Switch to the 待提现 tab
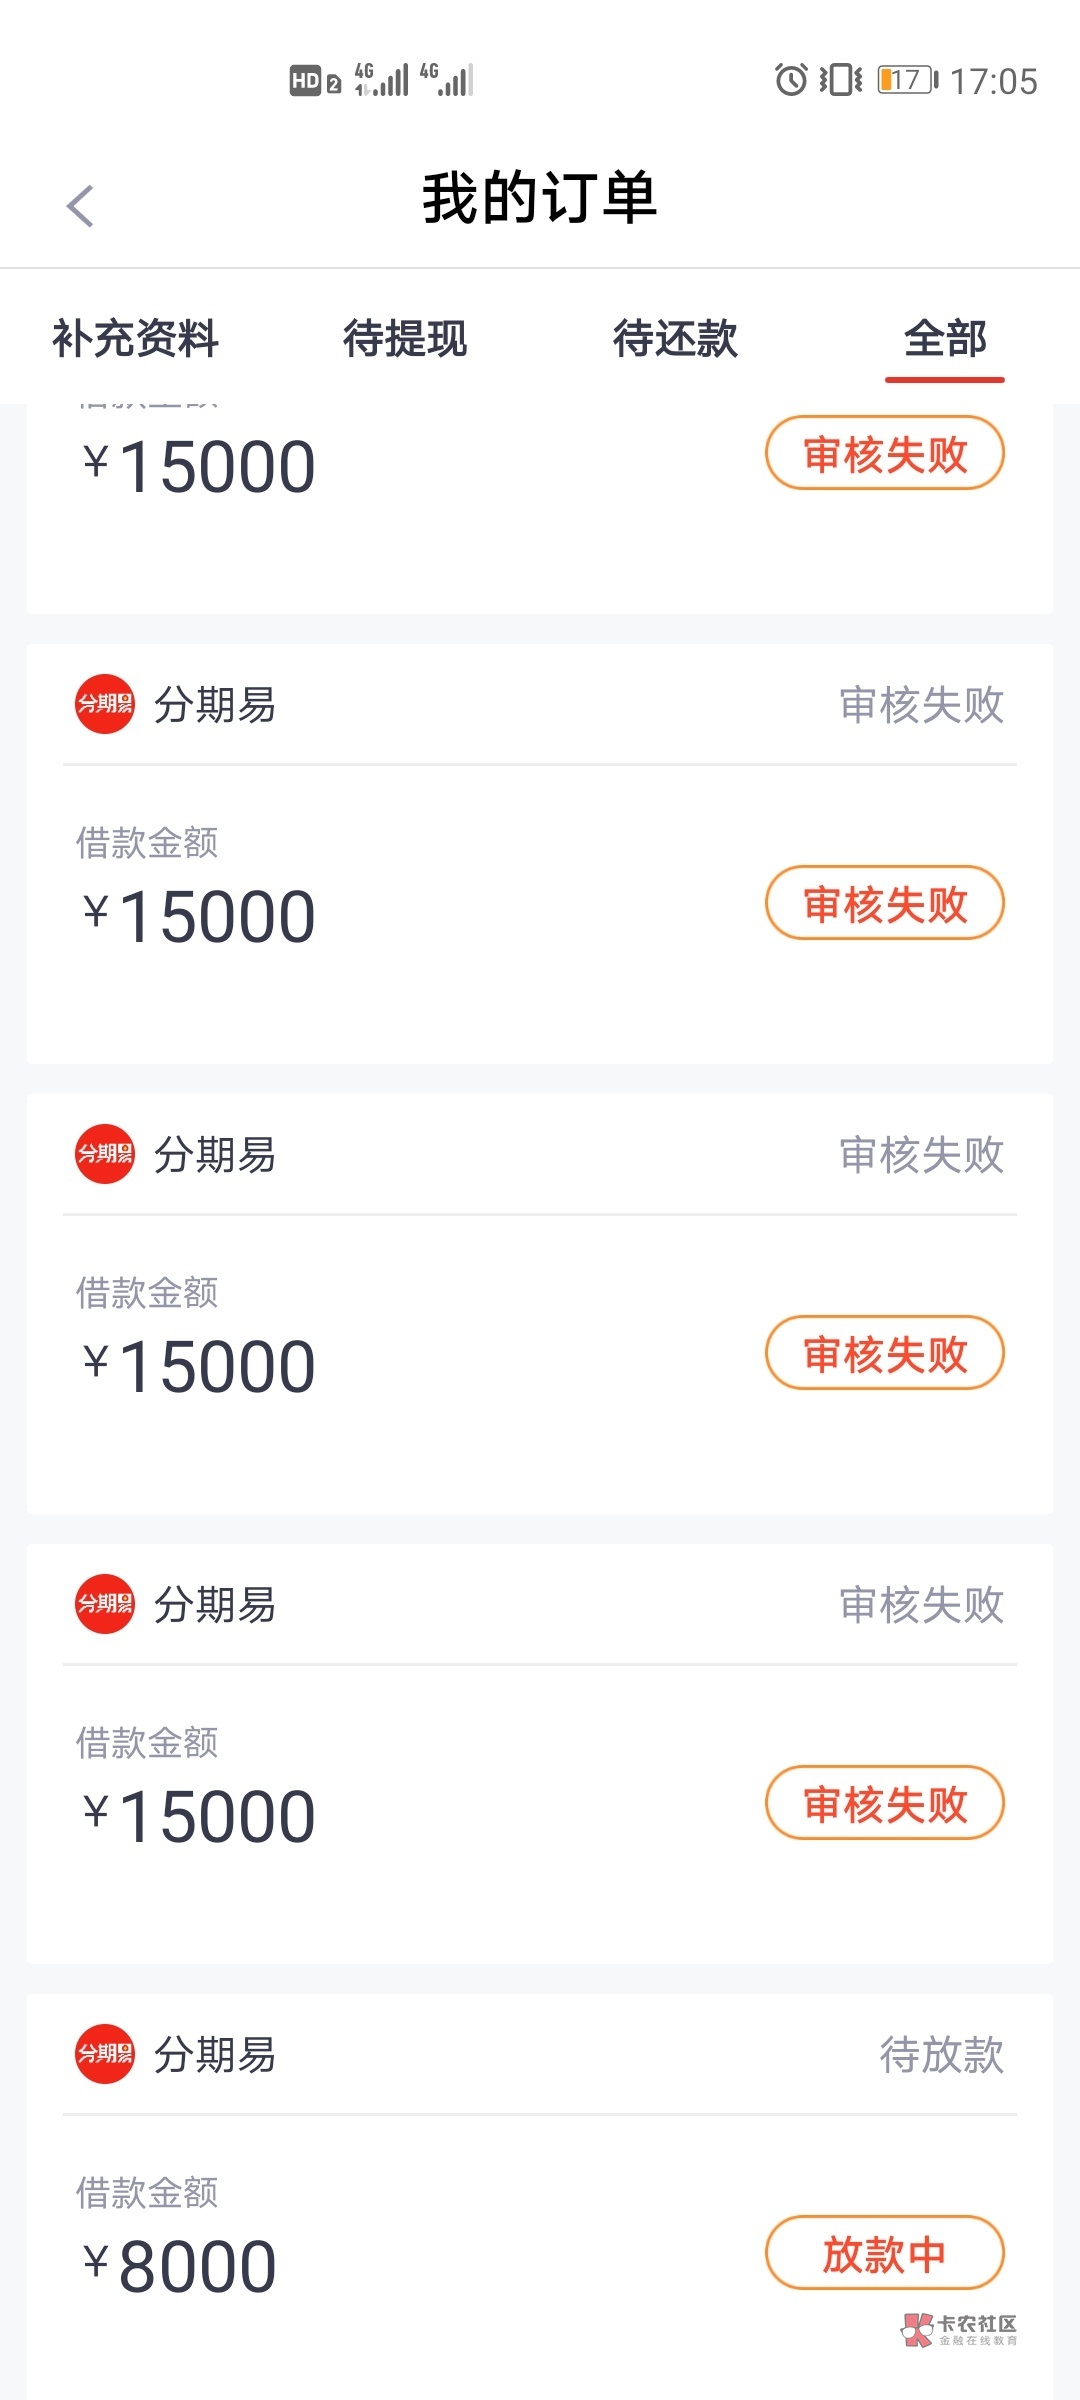This screenshot has width=1080, height=2400. click(x=405, y=338)
